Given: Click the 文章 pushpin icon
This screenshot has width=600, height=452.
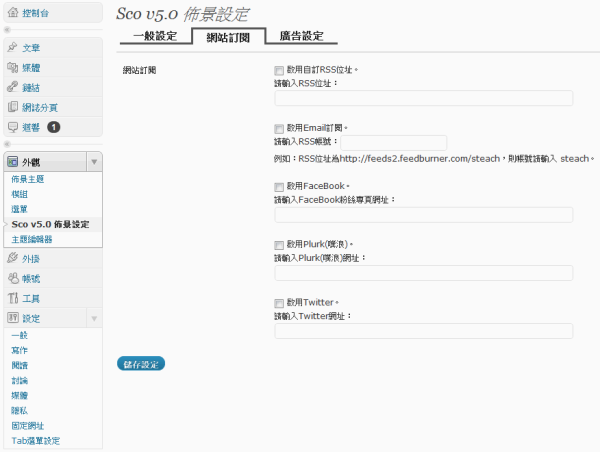Looking at the screenshot, I should (x=13, y=47).
